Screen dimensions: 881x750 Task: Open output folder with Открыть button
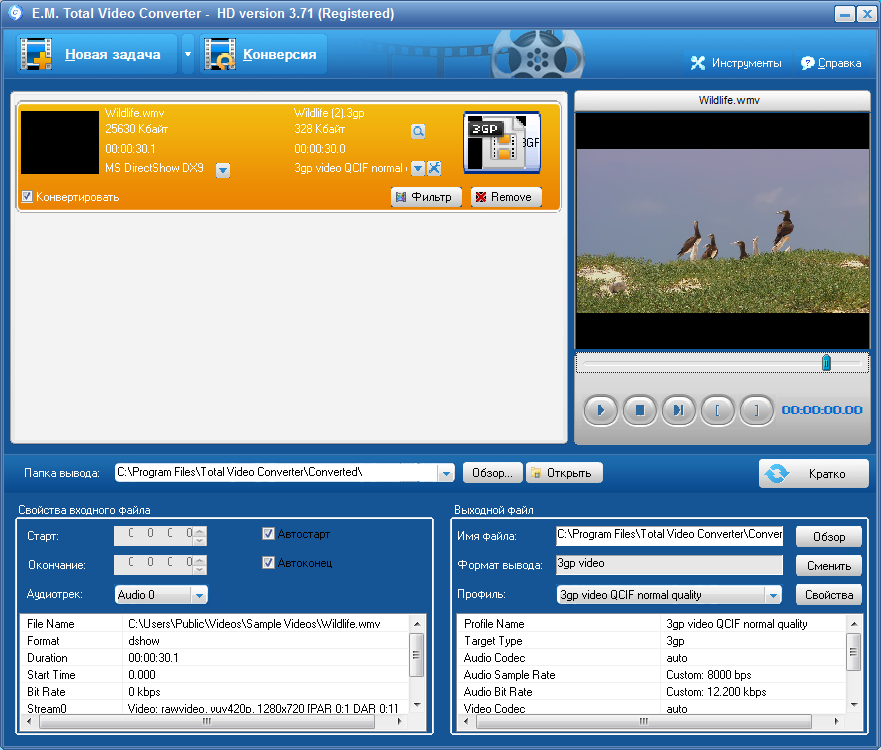click(564, 473)
